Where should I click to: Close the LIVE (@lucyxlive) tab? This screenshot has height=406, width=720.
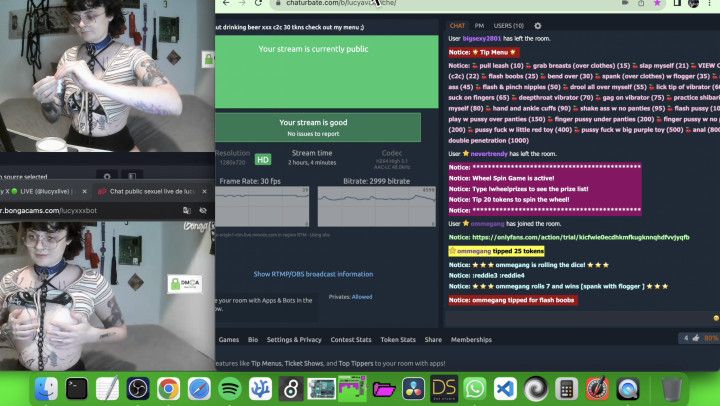[x=84, y=191]
